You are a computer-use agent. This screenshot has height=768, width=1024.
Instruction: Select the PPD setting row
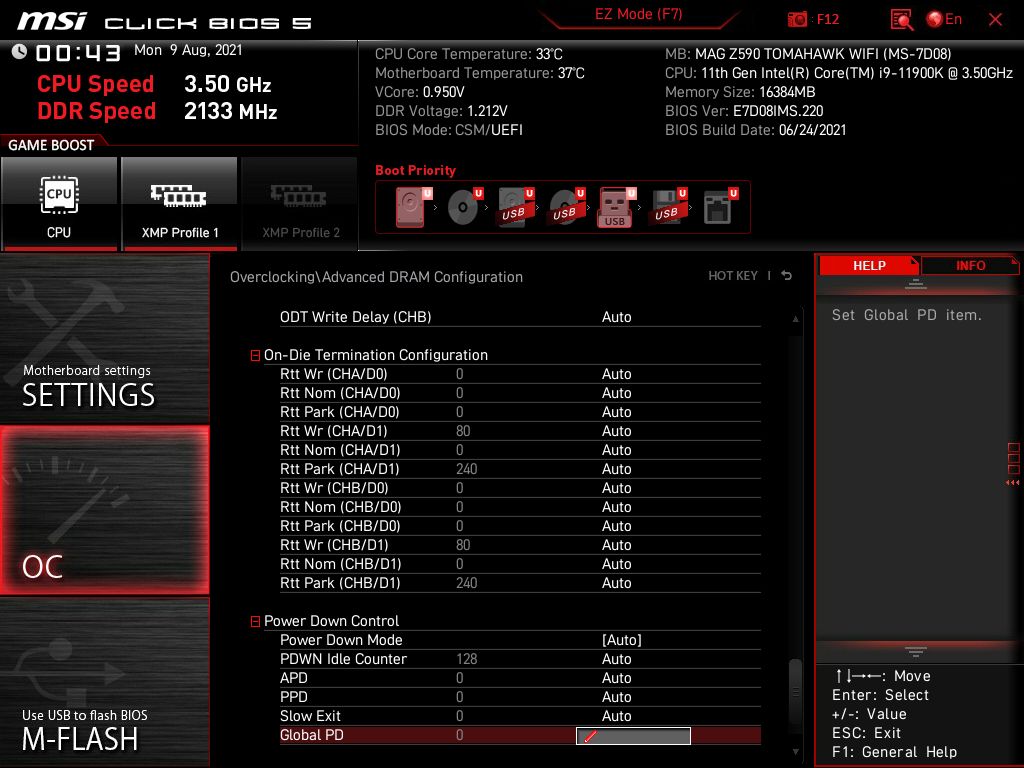pos(520,697)
